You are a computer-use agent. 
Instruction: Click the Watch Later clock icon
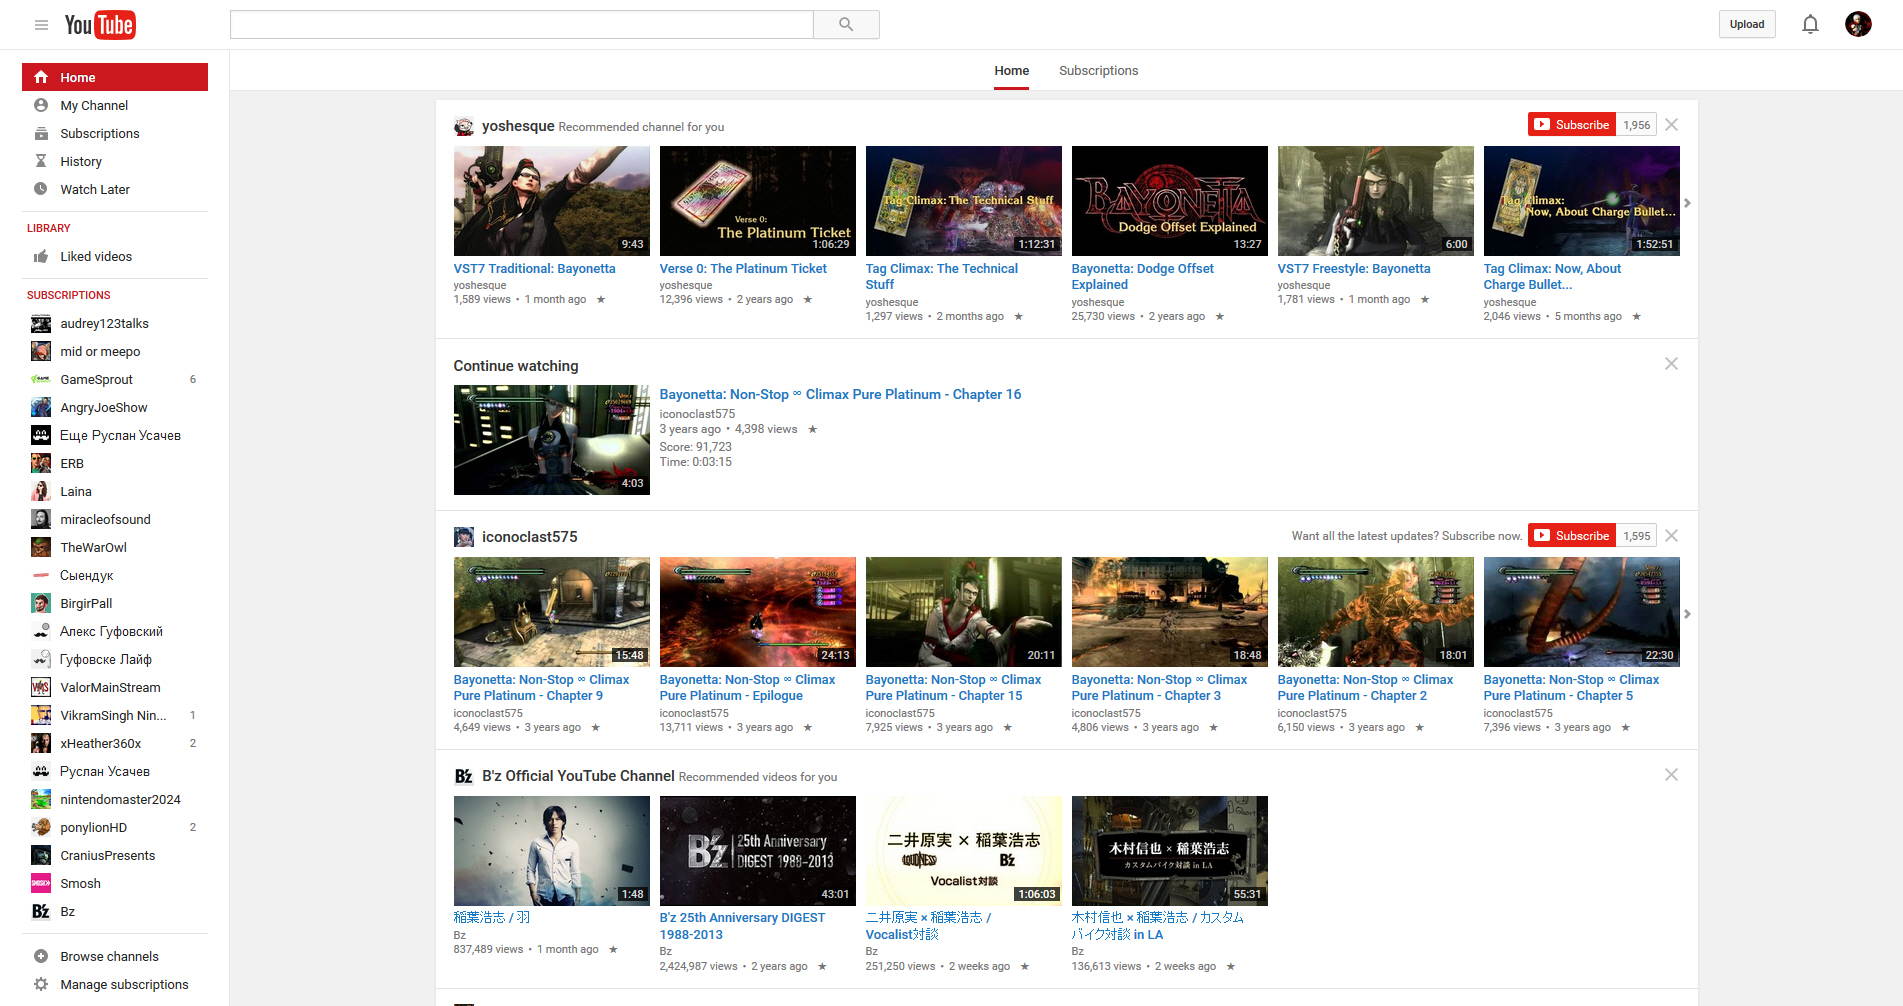click(x=41, y=189)
